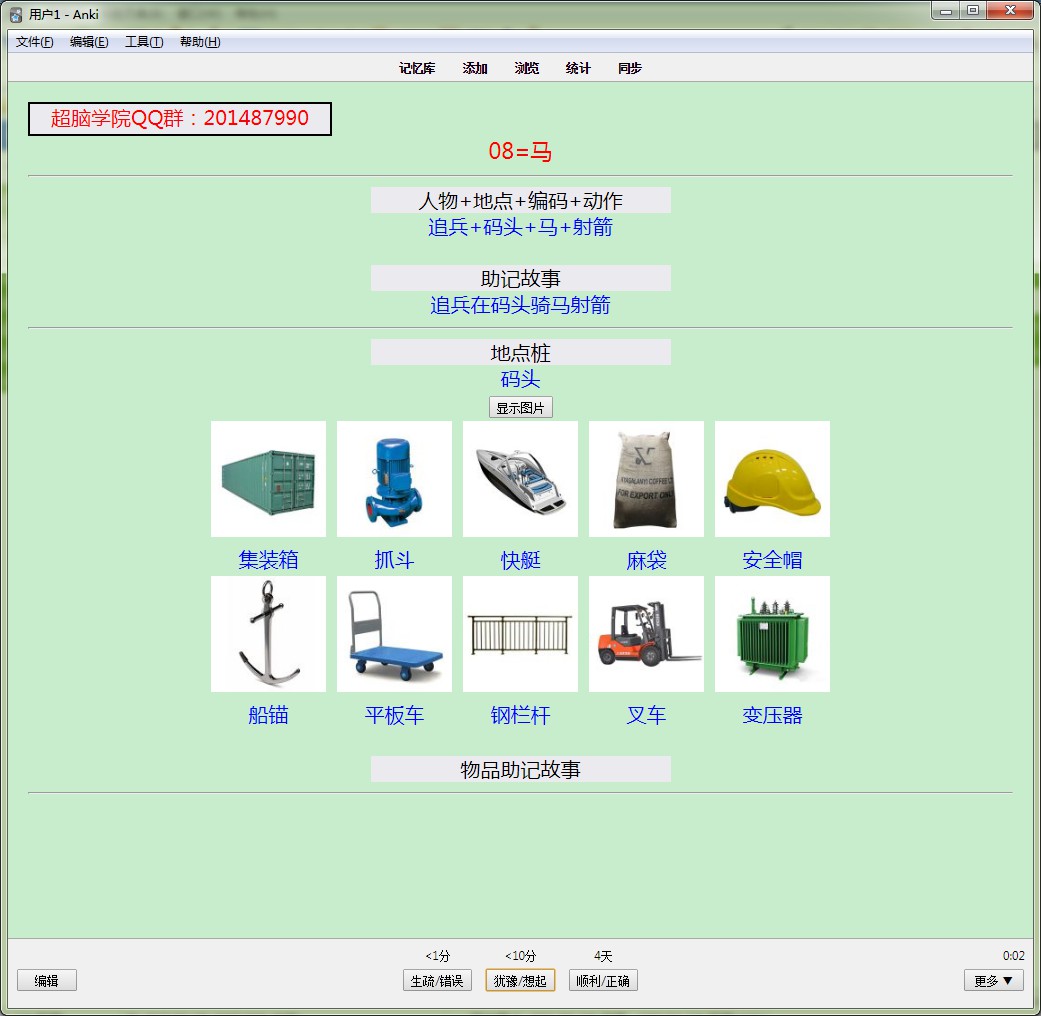This screenshot has width=1041, height=1016.
Task: Click the 追兵在码头骑马射箭 story text
Action: 520,305
